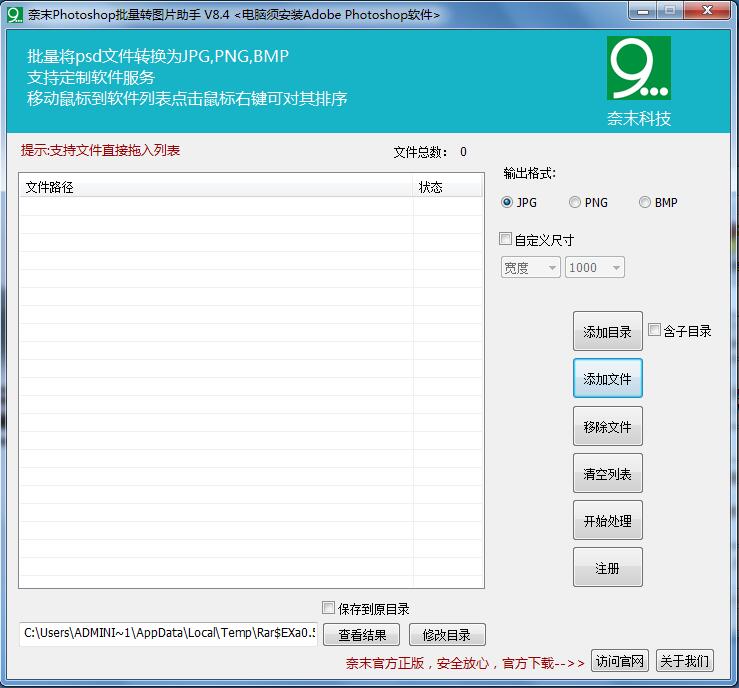The height and width of the screenshot is (688, 739).
Task: Click the 状态 column header
Action: pyautogui.click(x=447, y=187)
